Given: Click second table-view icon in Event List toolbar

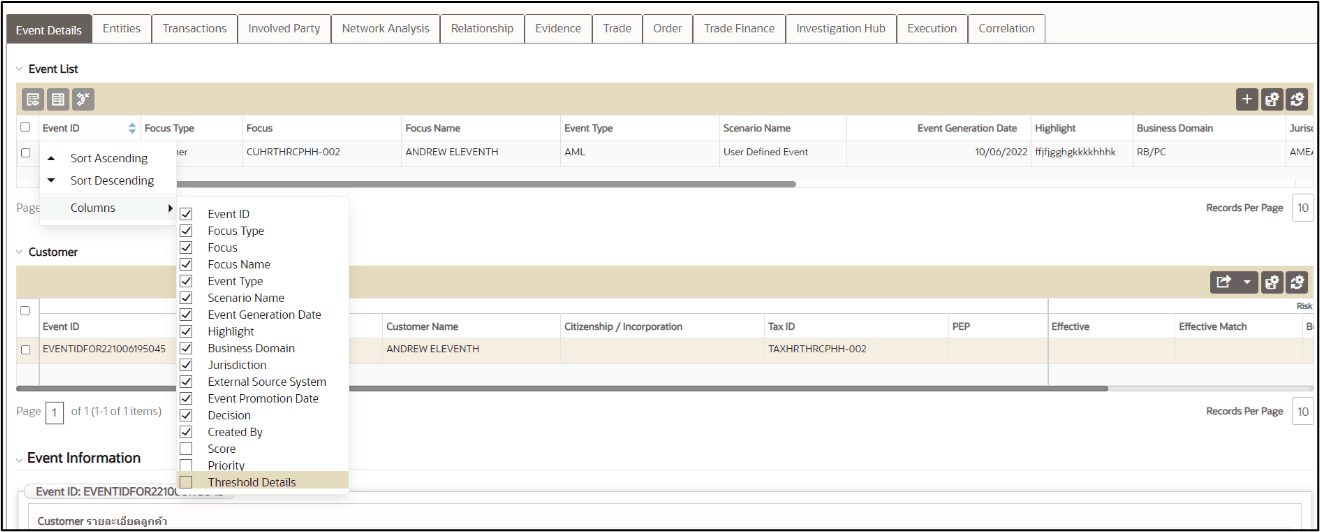Looking at the screenshot, I should tap(58, 99).
